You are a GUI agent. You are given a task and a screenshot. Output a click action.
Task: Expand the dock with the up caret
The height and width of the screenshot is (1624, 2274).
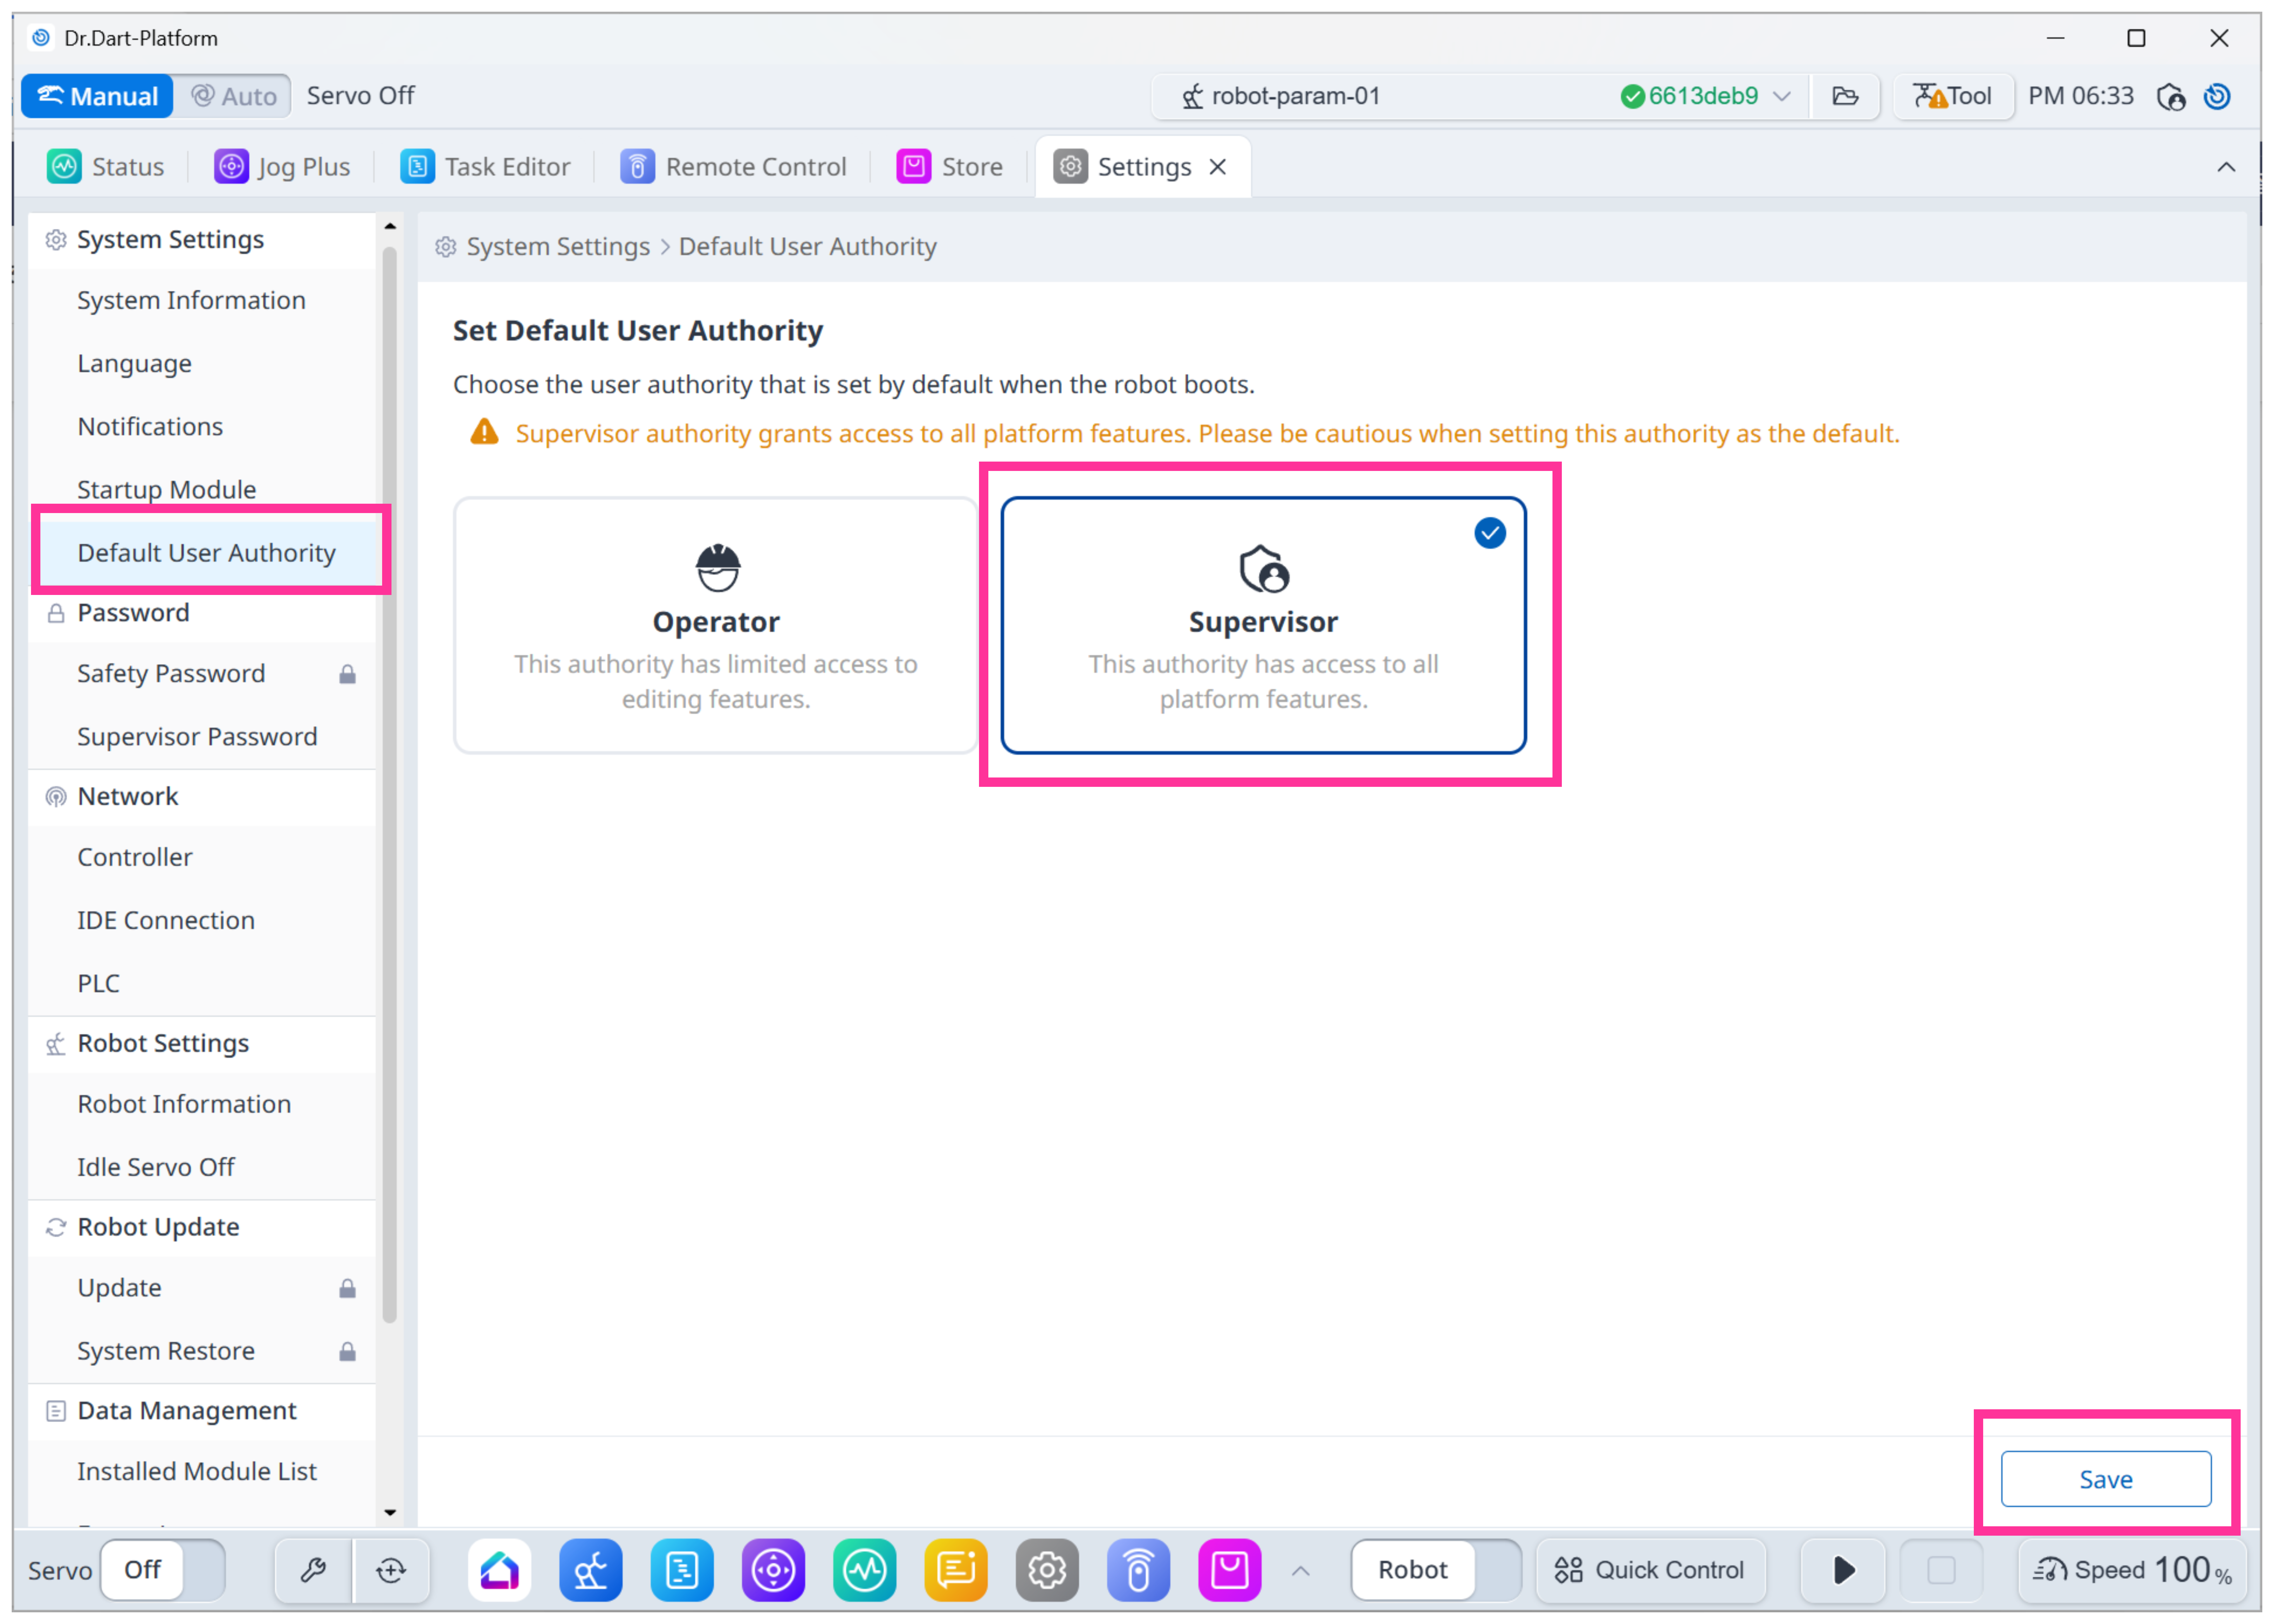[x=1300, y=1570]
